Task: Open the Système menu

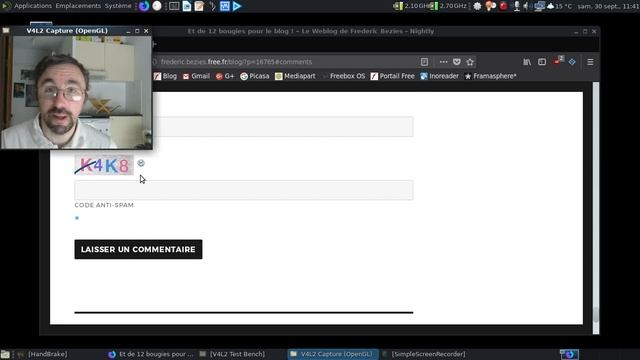Action: [x=118, y=6]
